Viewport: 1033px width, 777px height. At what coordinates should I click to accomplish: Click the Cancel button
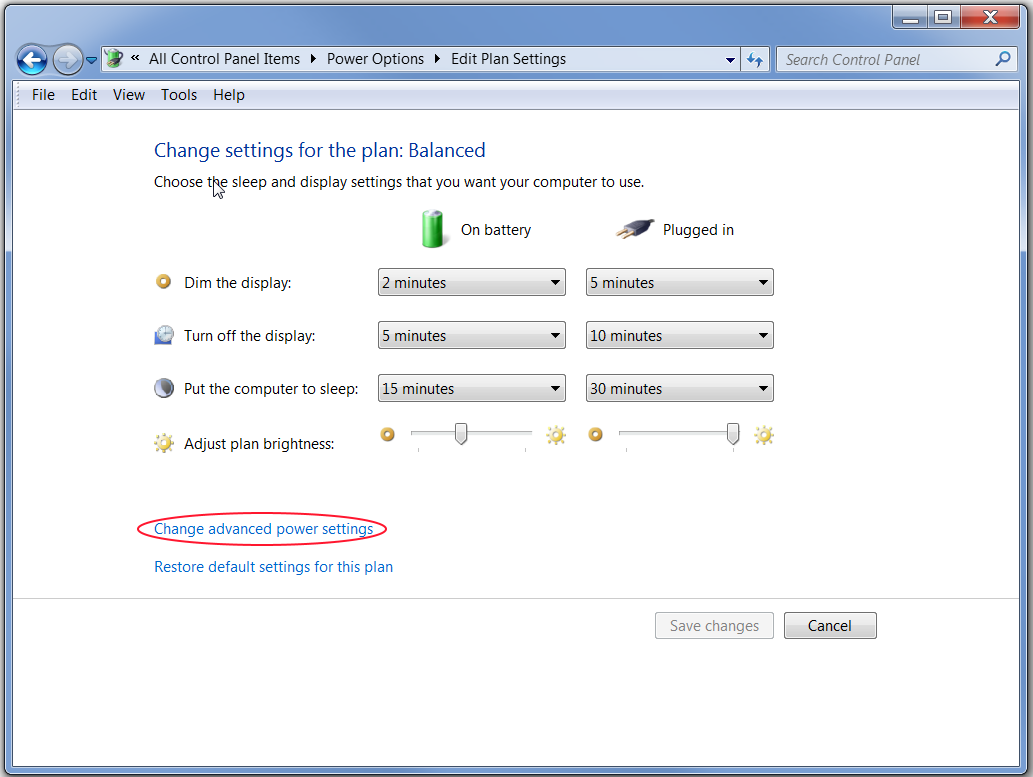830,625
